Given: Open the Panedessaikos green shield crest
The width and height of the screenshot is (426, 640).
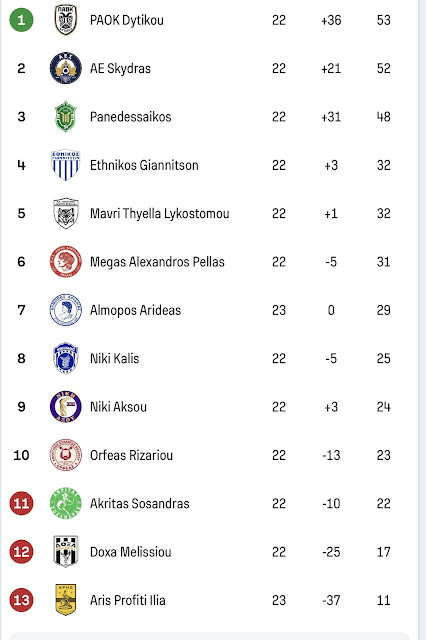Looking at the screenshot, I should coord(66,117).
